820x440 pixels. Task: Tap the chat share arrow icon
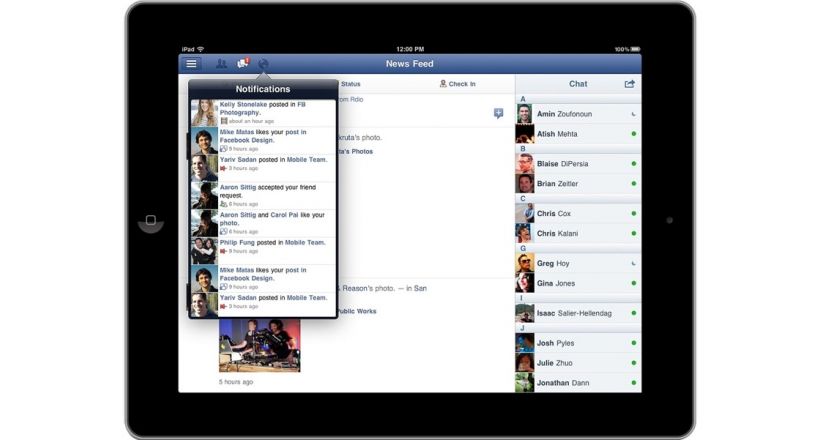pos(629,84)
